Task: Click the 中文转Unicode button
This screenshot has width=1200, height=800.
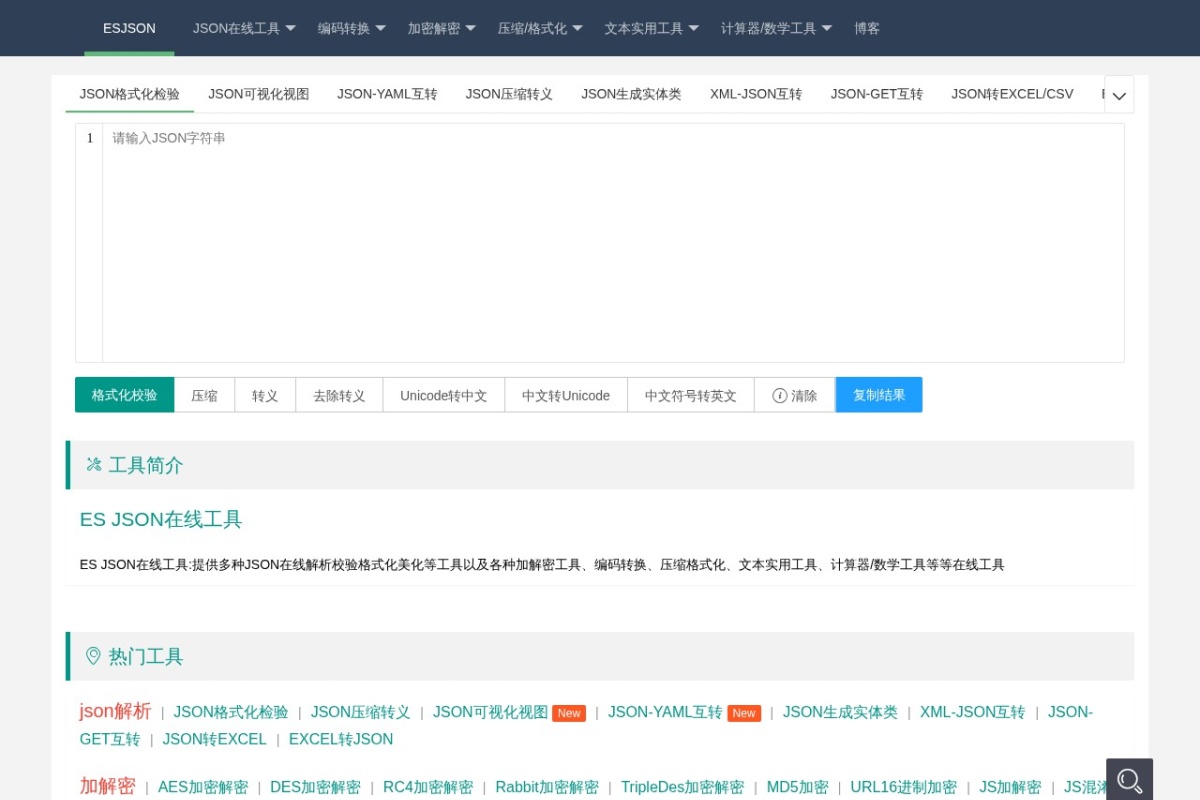Action: click(566, 395)
